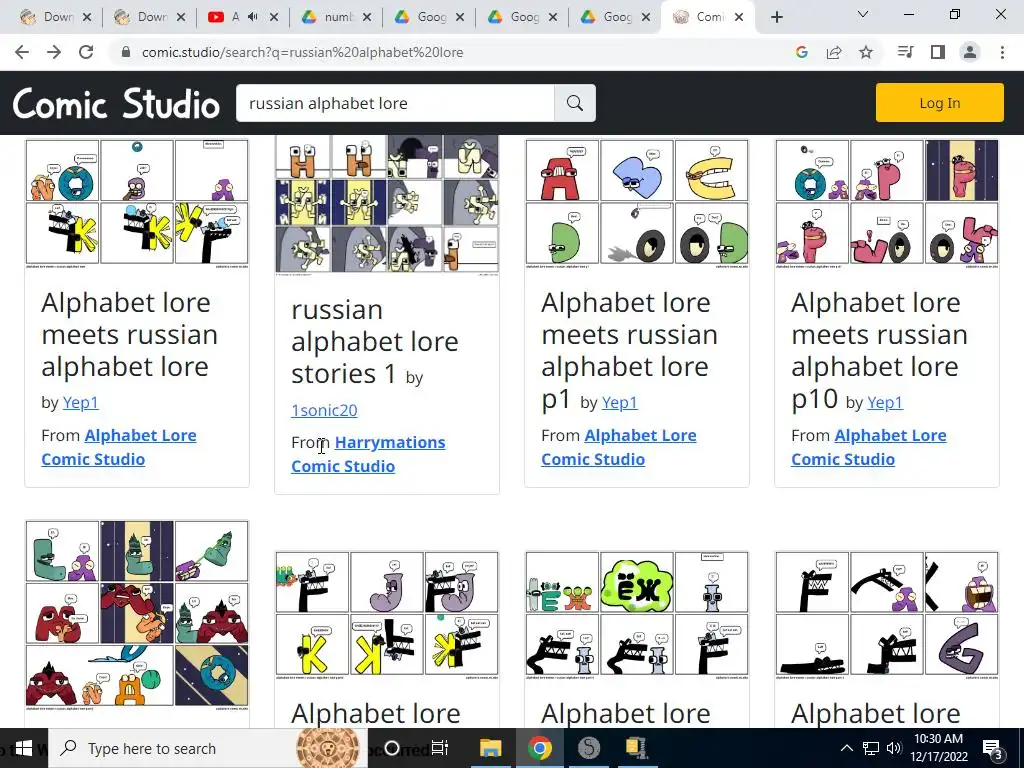
Task: Focus the russian alphabet lore search field
Action: [394, 103]
